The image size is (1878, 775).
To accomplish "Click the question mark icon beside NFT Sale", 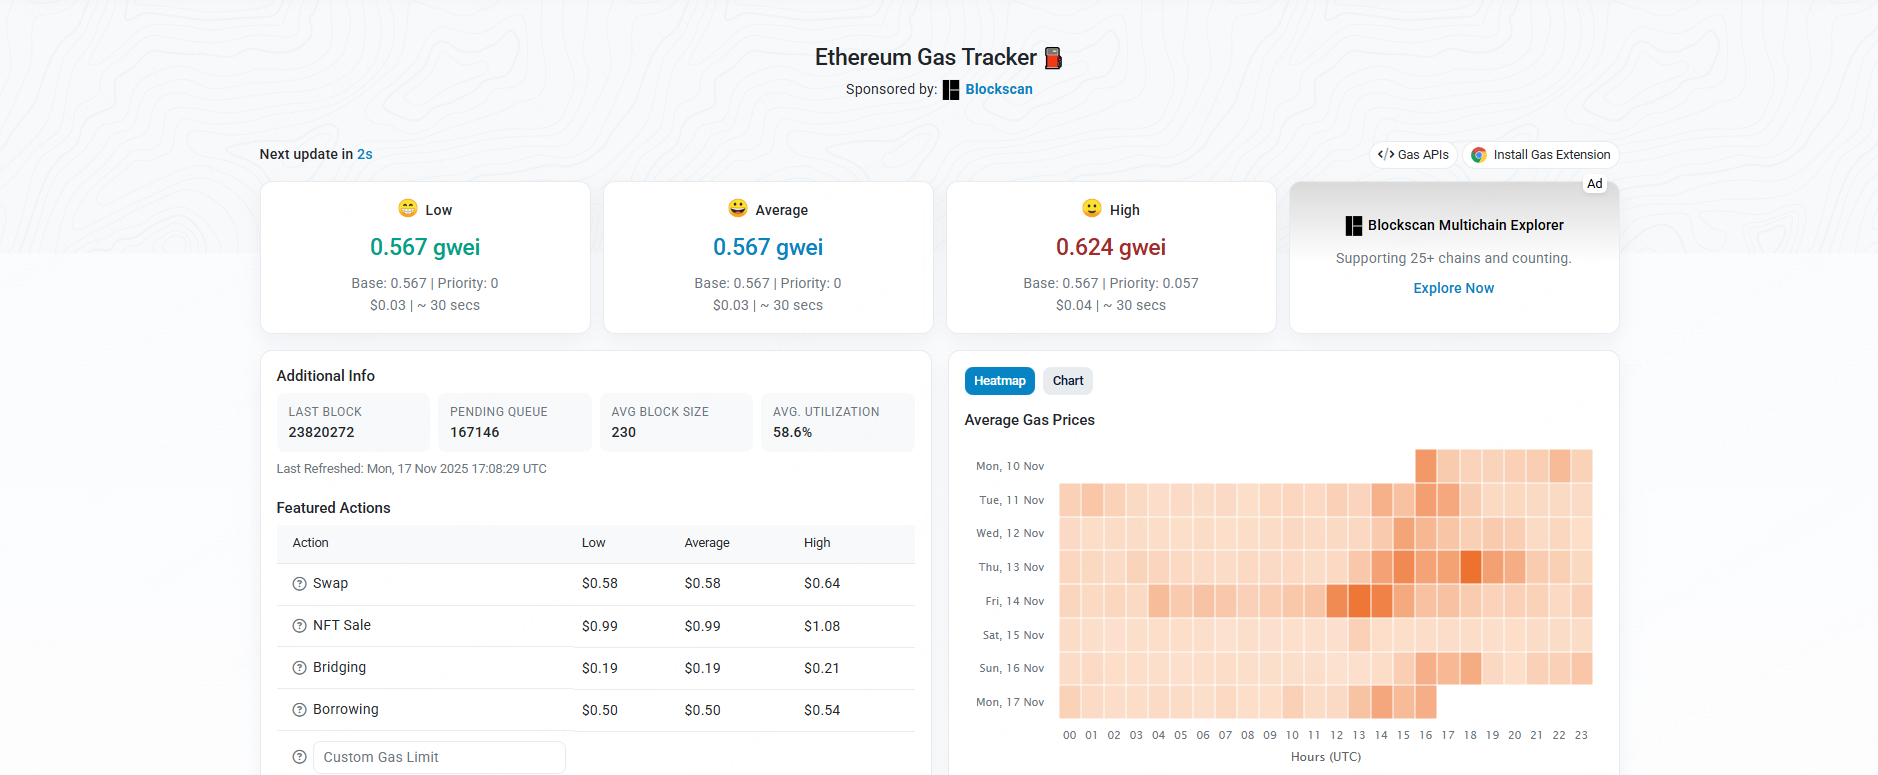I will [x=299, y=625].
